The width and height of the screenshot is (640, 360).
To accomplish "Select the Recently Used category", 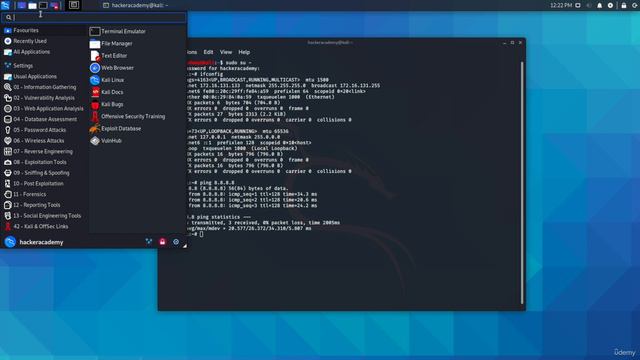I will point(44,41).
